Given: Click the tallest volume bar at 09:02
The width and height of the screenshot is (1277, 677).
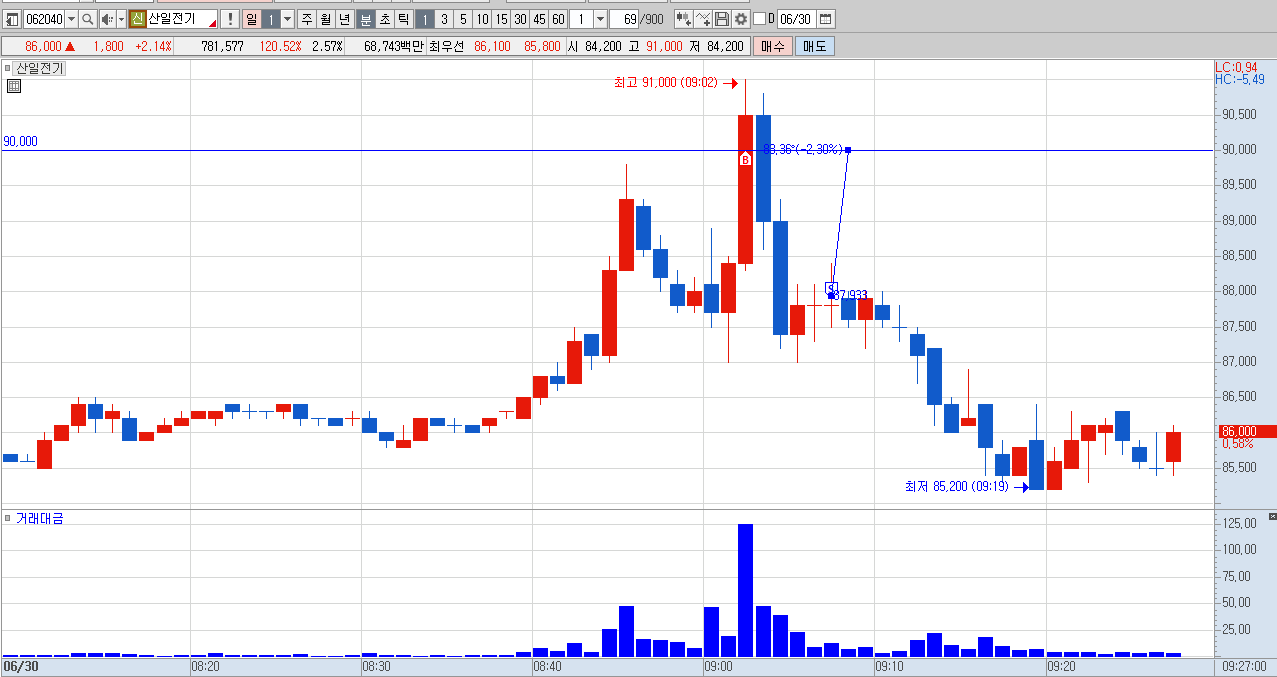Looking at the screenshot, I should pyautogui.click(x=745, y=590).
